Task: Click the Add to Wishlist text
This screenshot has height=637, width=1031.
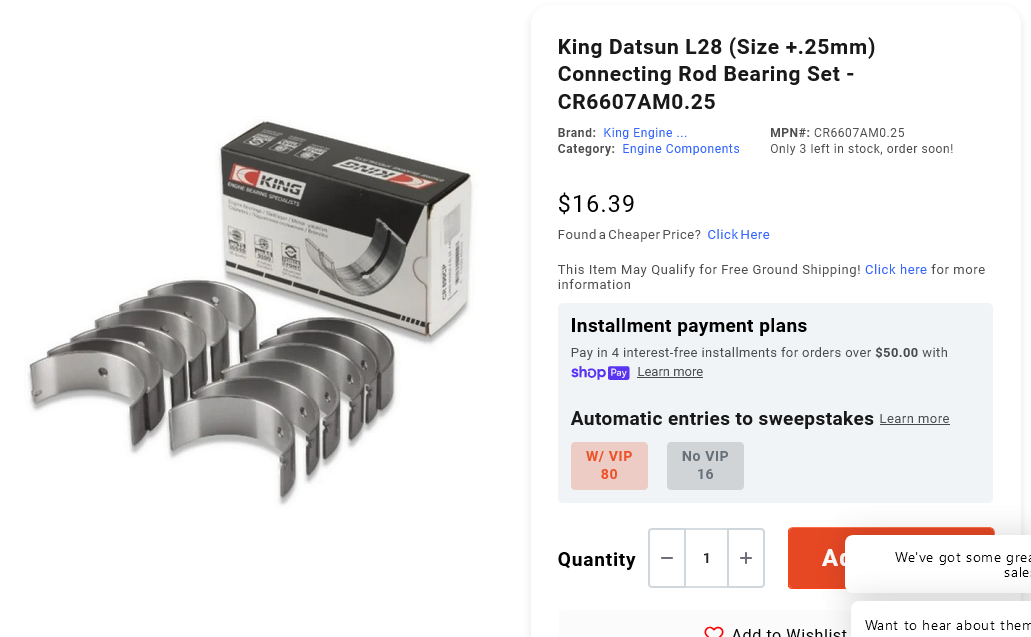Action: point(789,632)
